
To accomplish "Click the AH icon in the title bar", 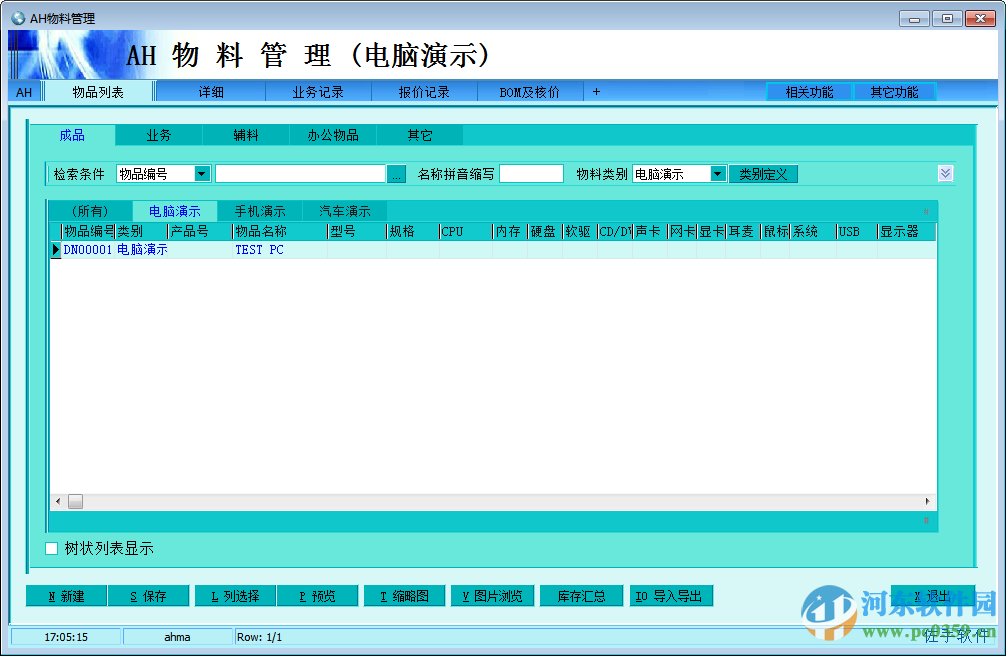I will click(x=18, y=17).
